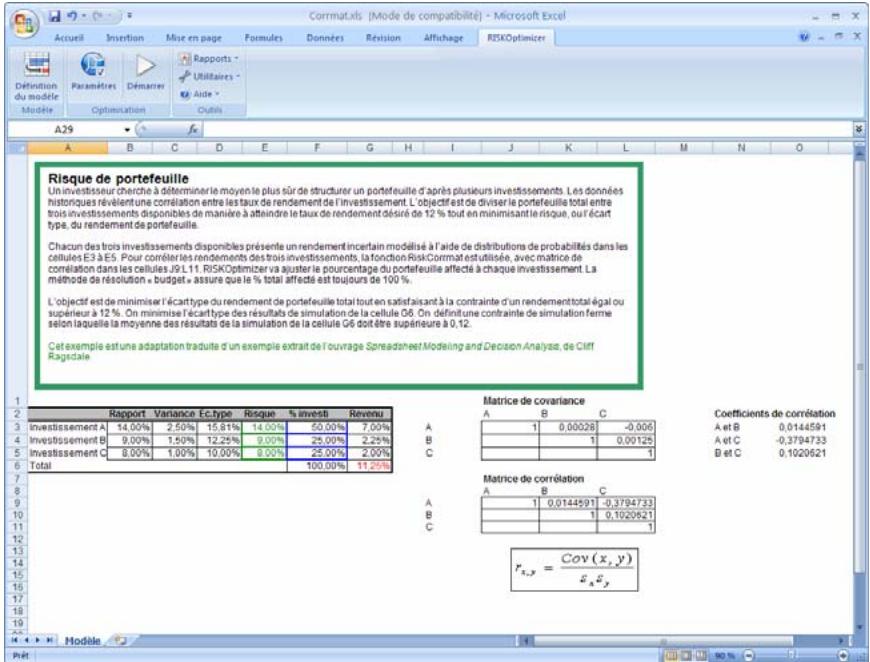The image size is (870, 662).
Task: Select the Modèle sheet tab
Action: click(81, 640)
